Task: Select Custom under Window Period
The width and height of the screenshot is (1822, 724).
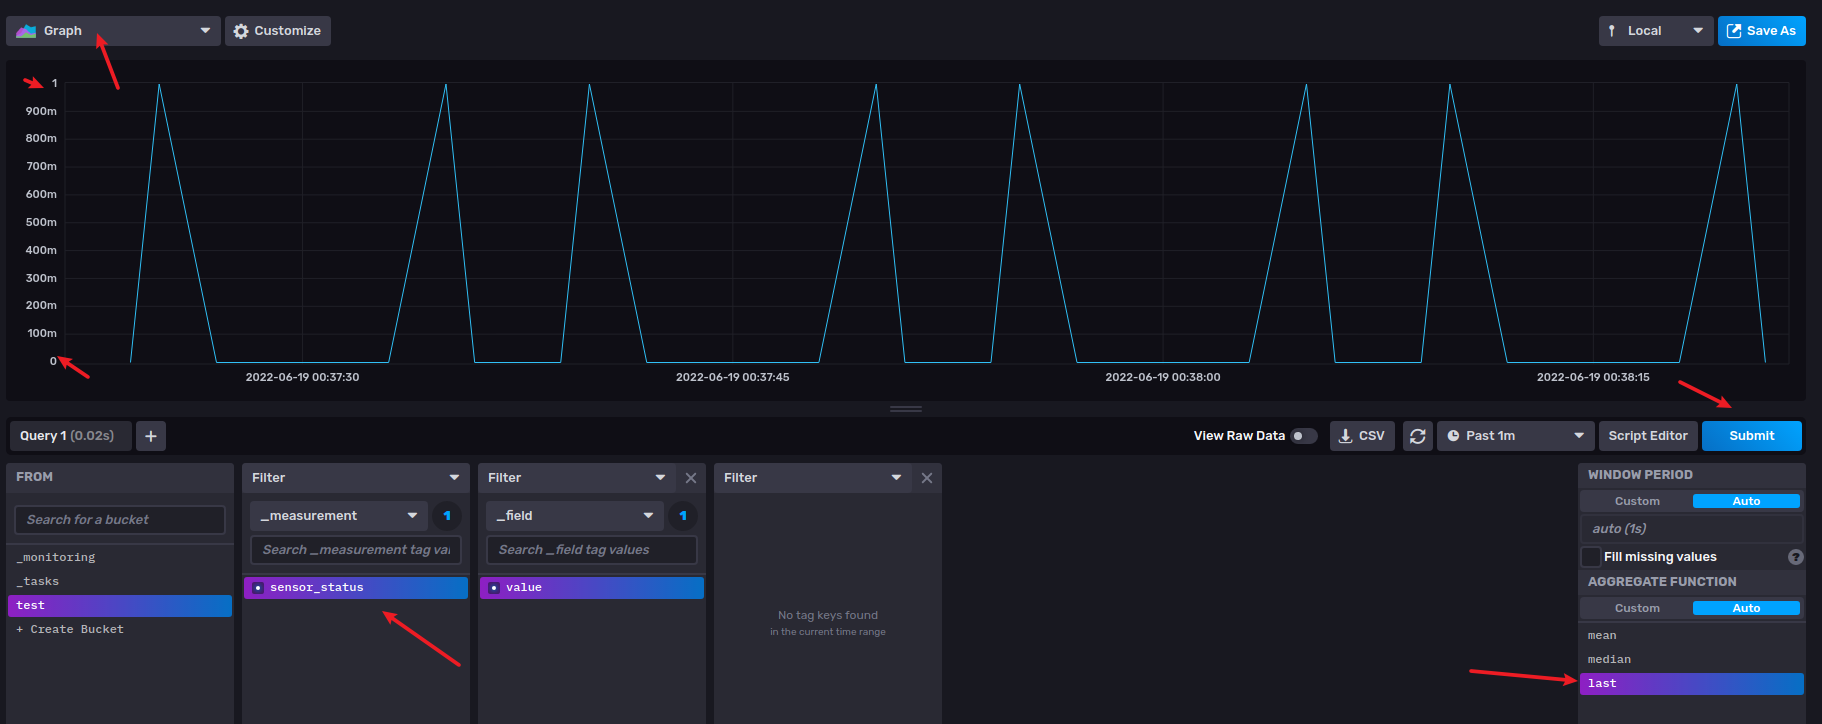Action: point(1637,501)
